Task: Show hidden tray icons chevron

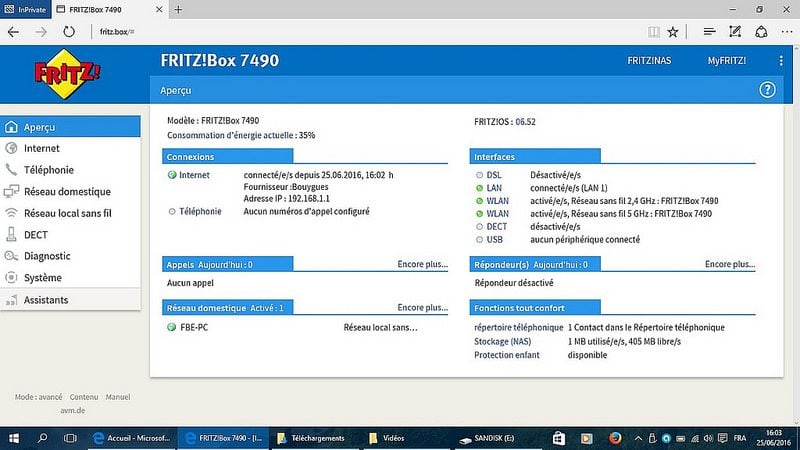Action: click(638, 438)
